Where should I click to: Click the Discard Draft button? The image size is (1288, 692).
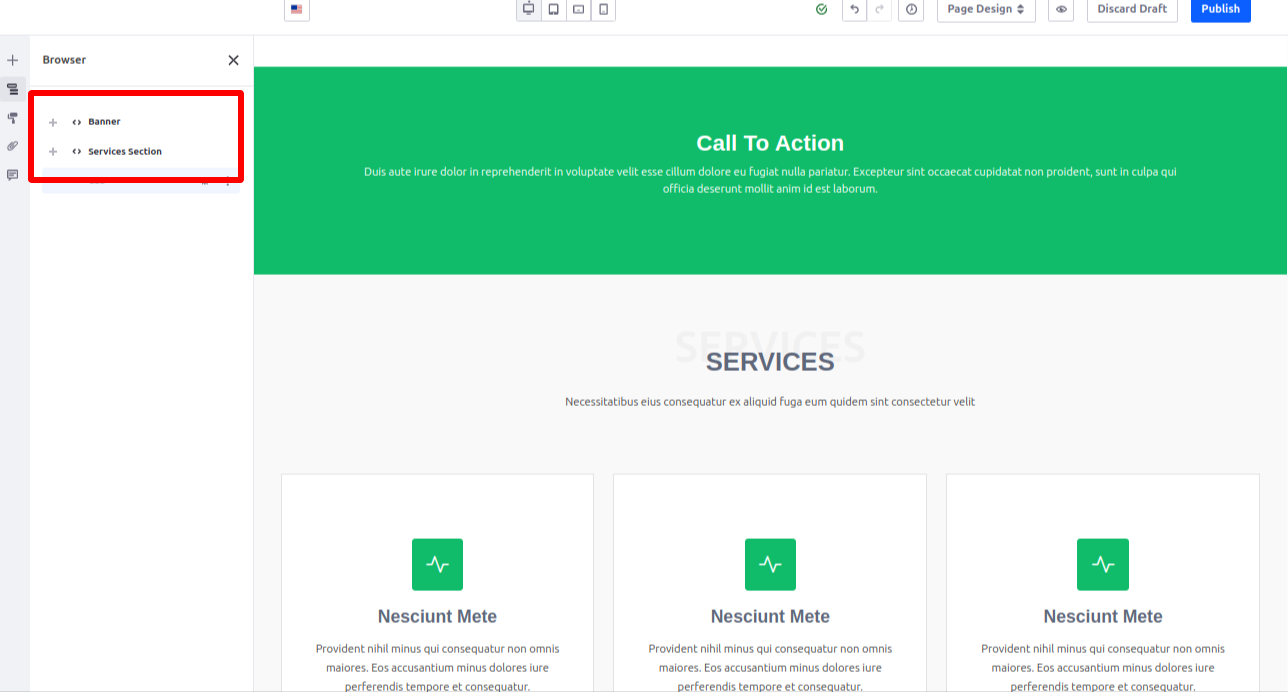click(1132, 9)
